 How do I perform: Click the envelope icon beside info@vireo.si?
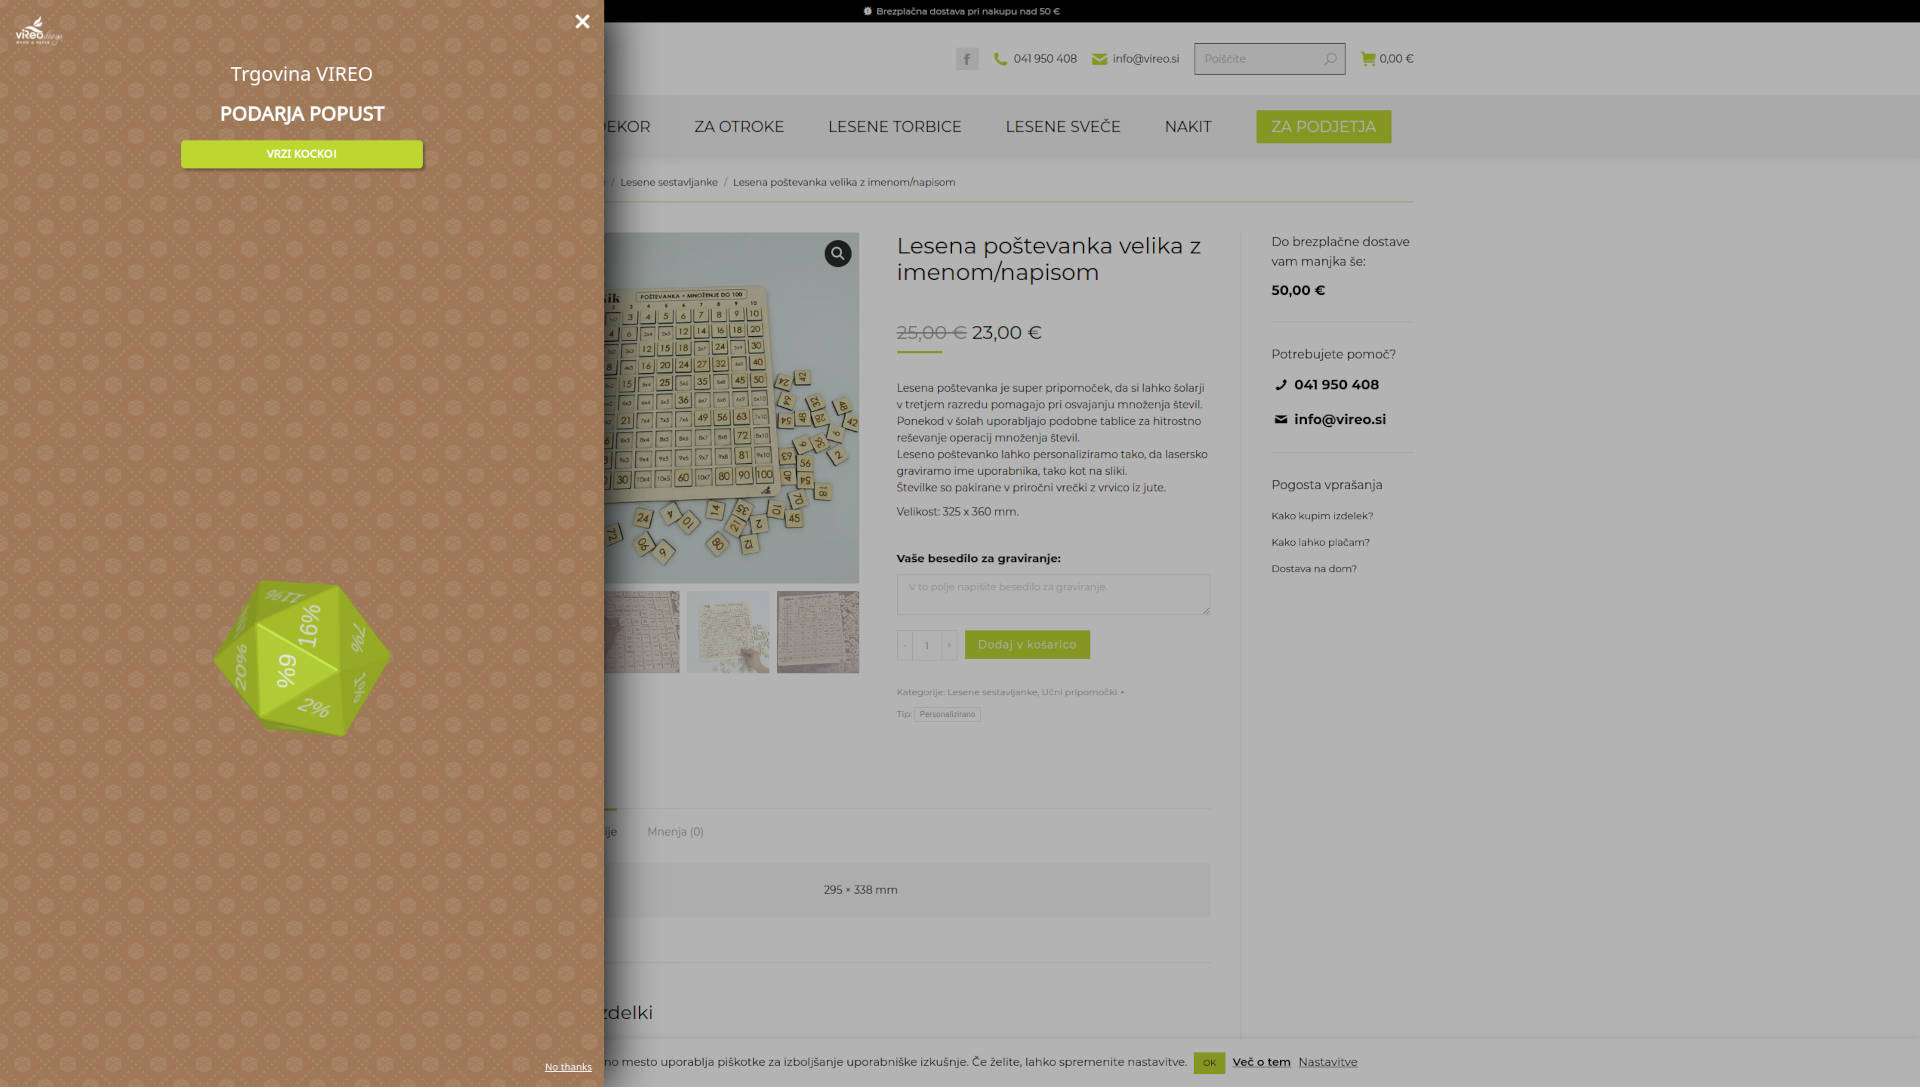point(1099,59)
